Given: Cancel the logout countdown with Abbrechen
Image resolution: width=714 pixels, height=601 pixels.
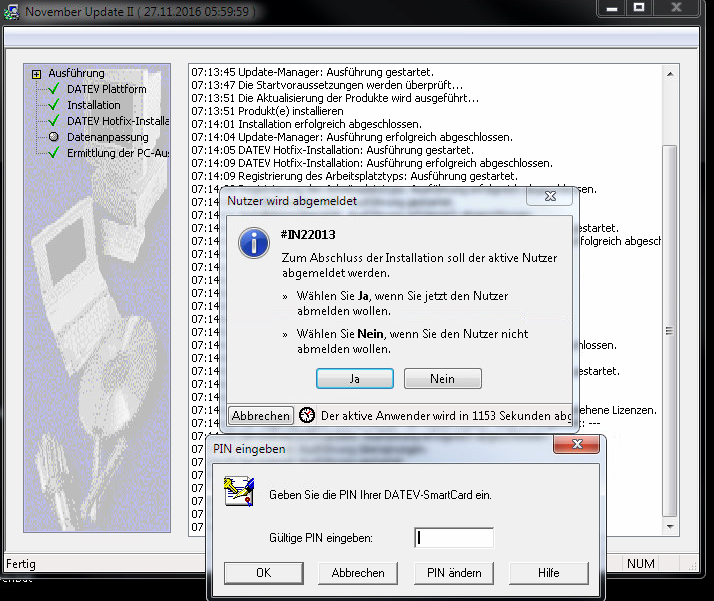Looking at the screenshot, I should pos(261,415).
